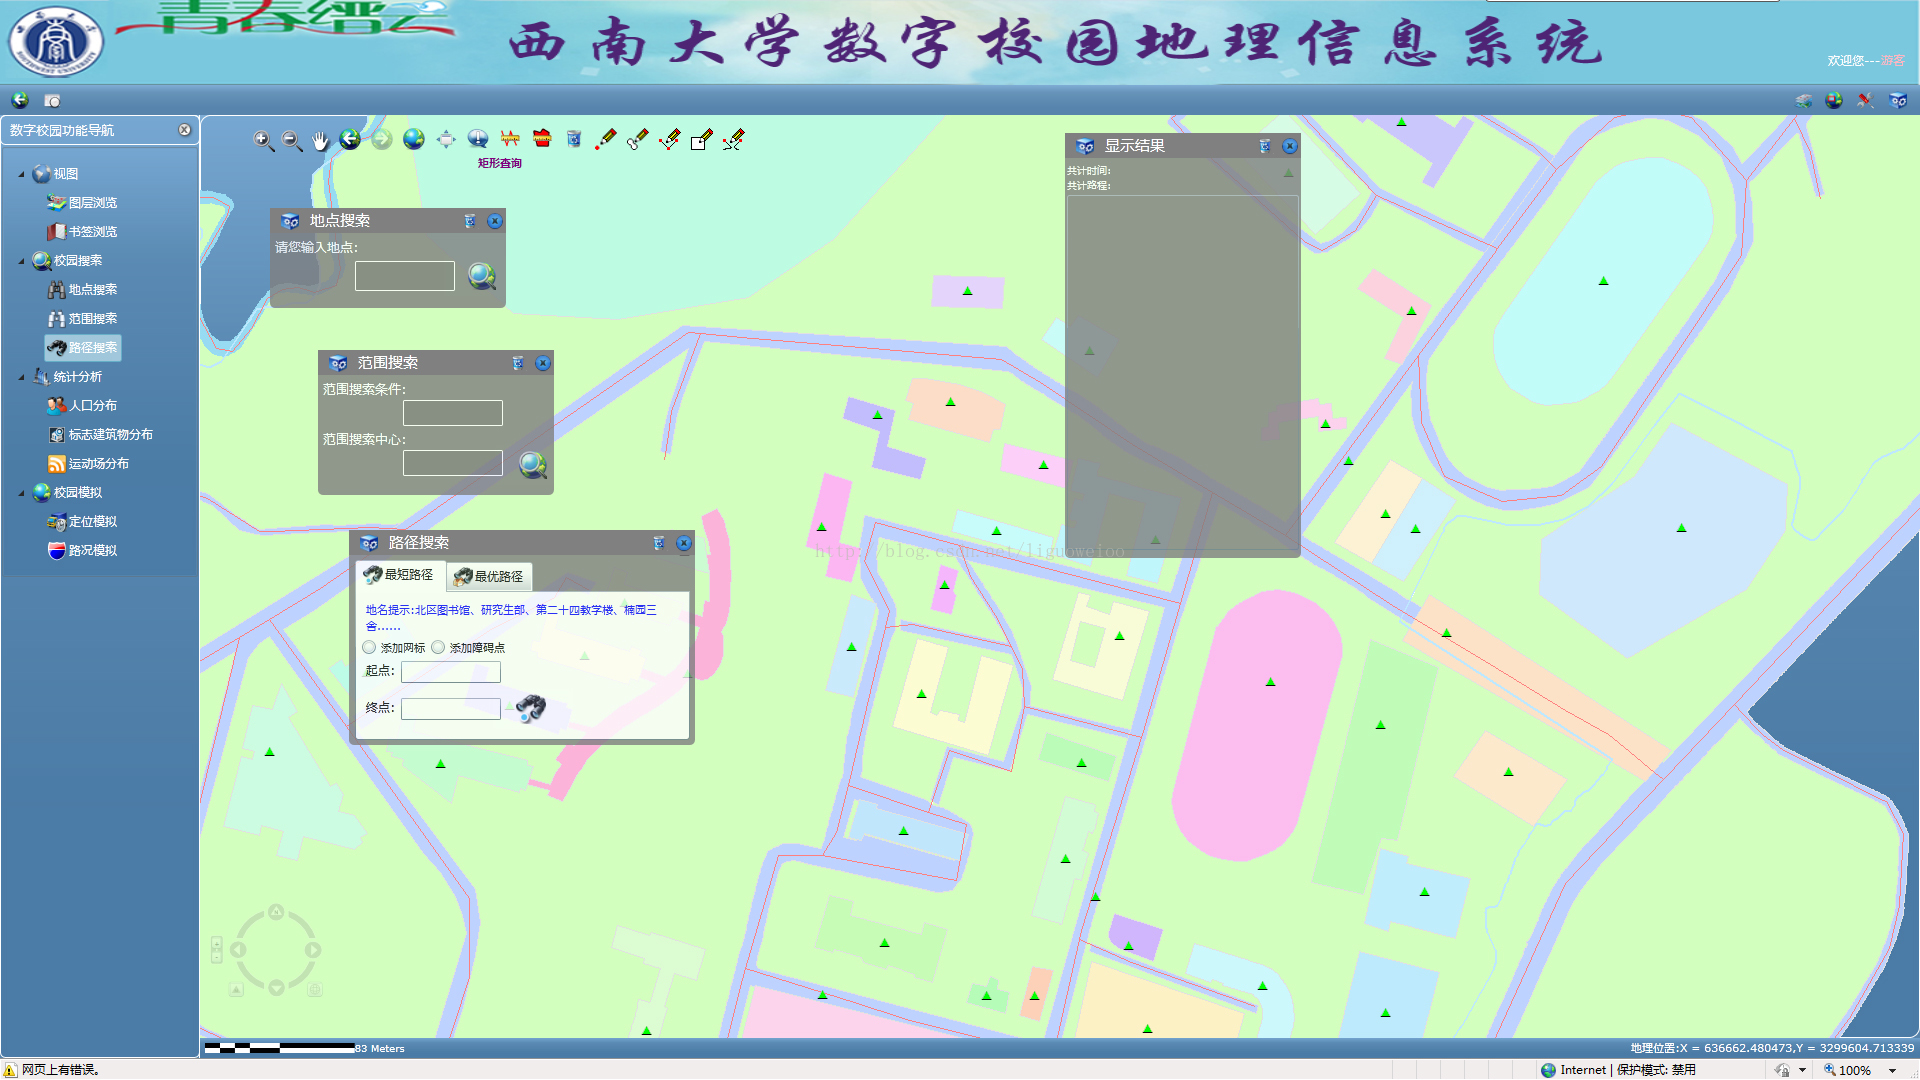Open 人口分布 in navigation tree

tap(82, 406)
